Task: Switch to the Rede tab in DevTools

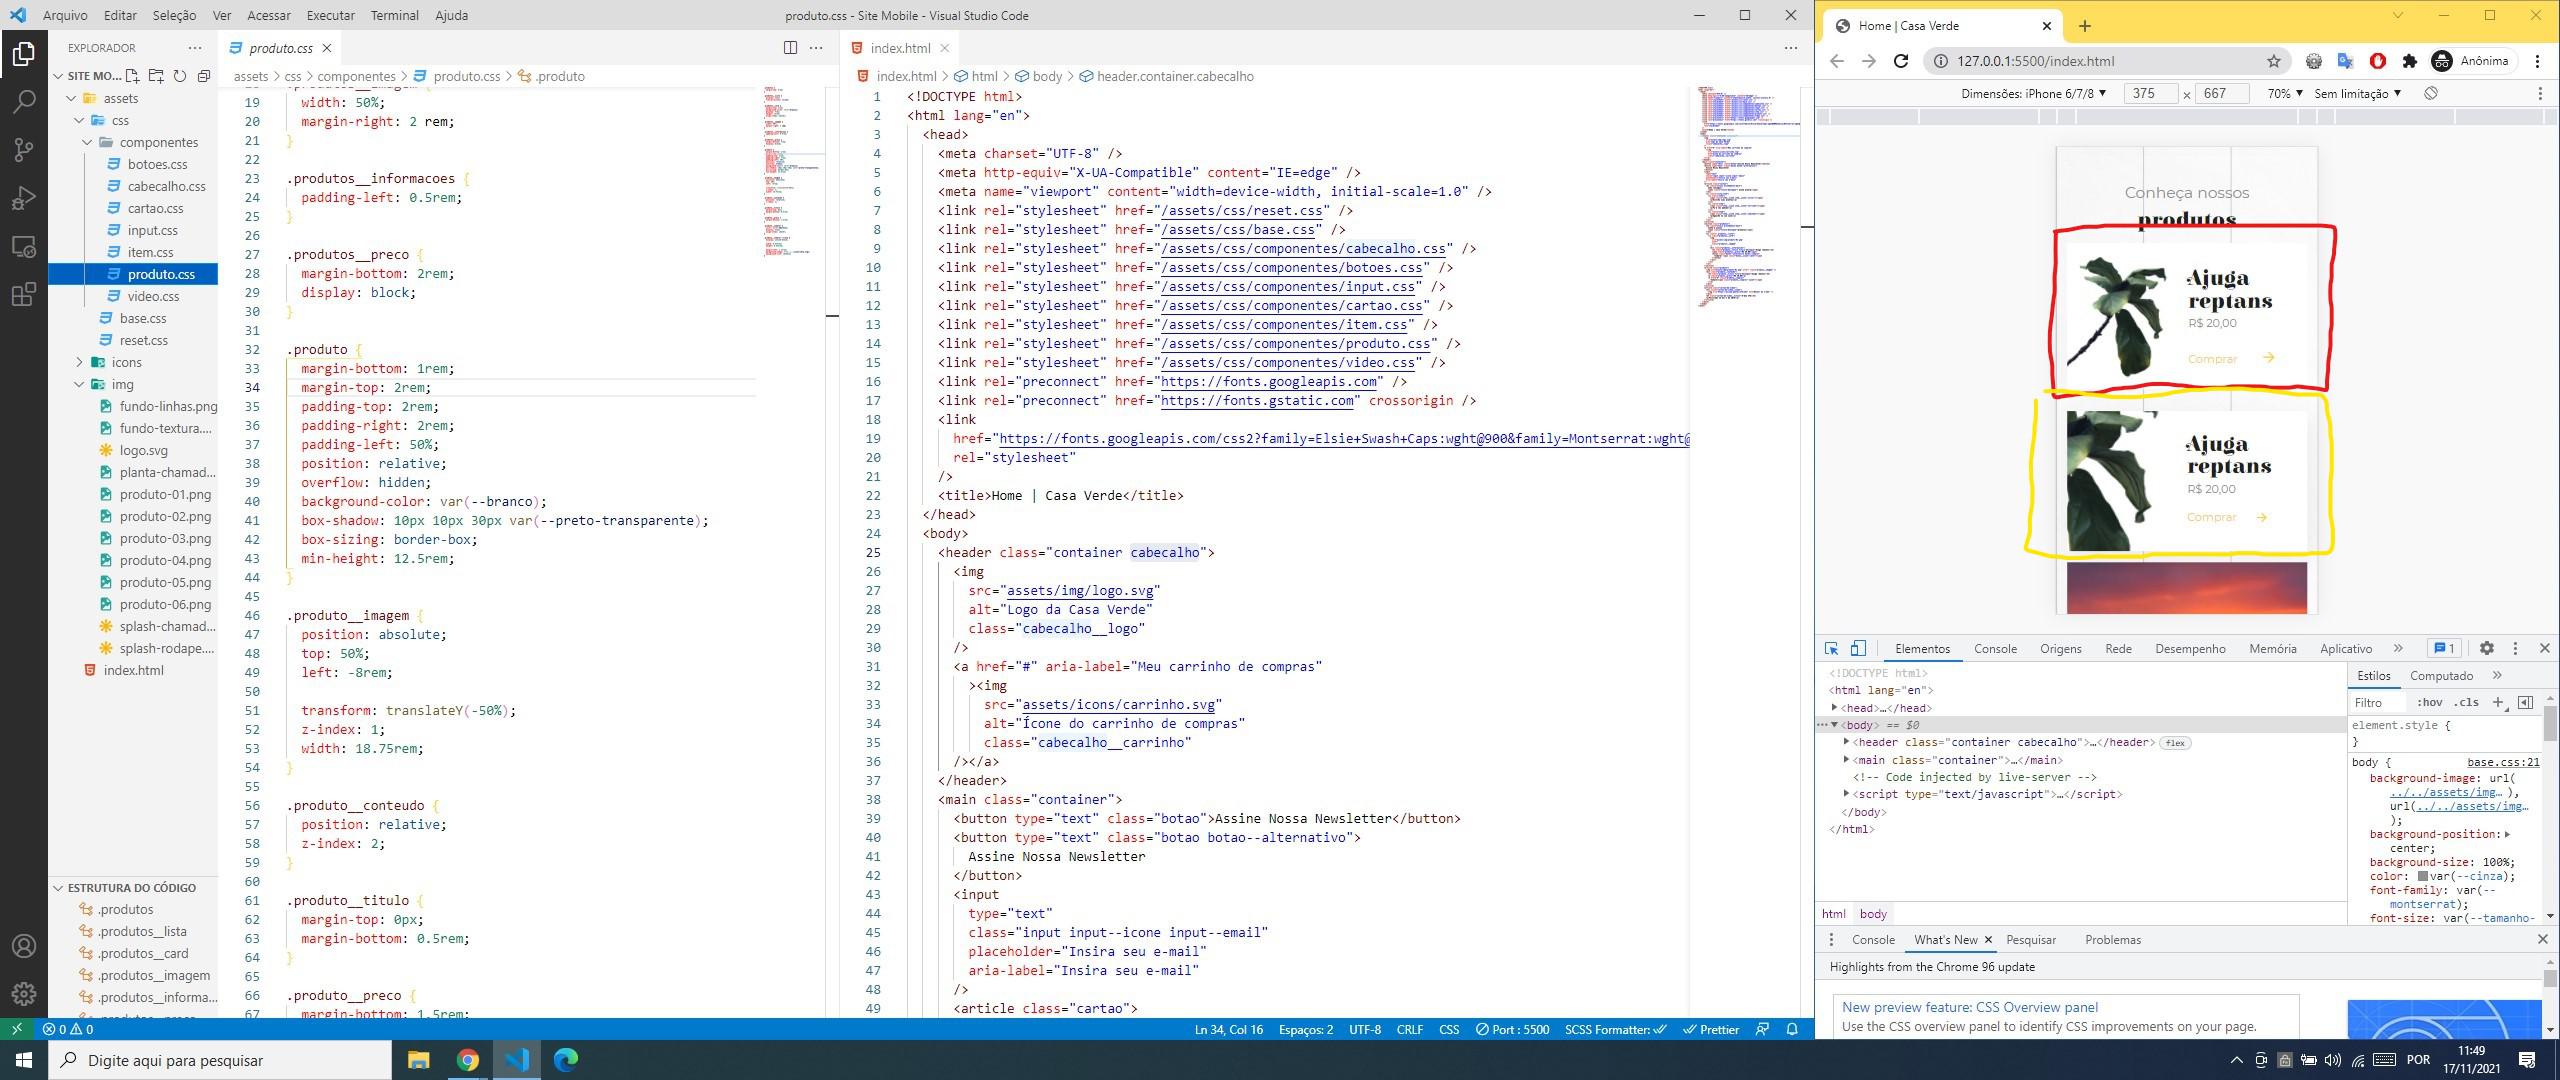Action: [2117, 648]
